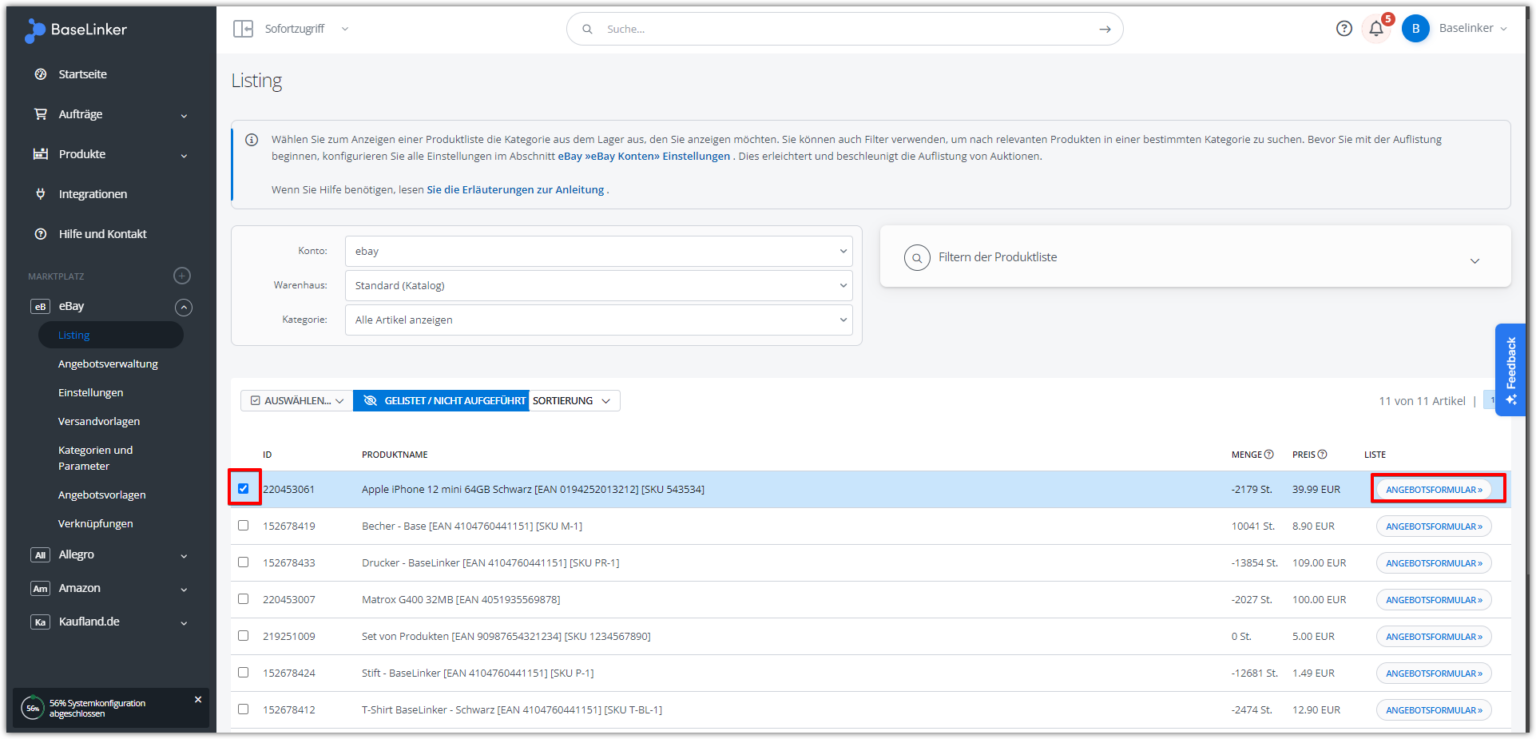Uncheck the Apple iPhone 12 mini checkbox
Viewport: 1536px width, 739px height.
[243, 489]
